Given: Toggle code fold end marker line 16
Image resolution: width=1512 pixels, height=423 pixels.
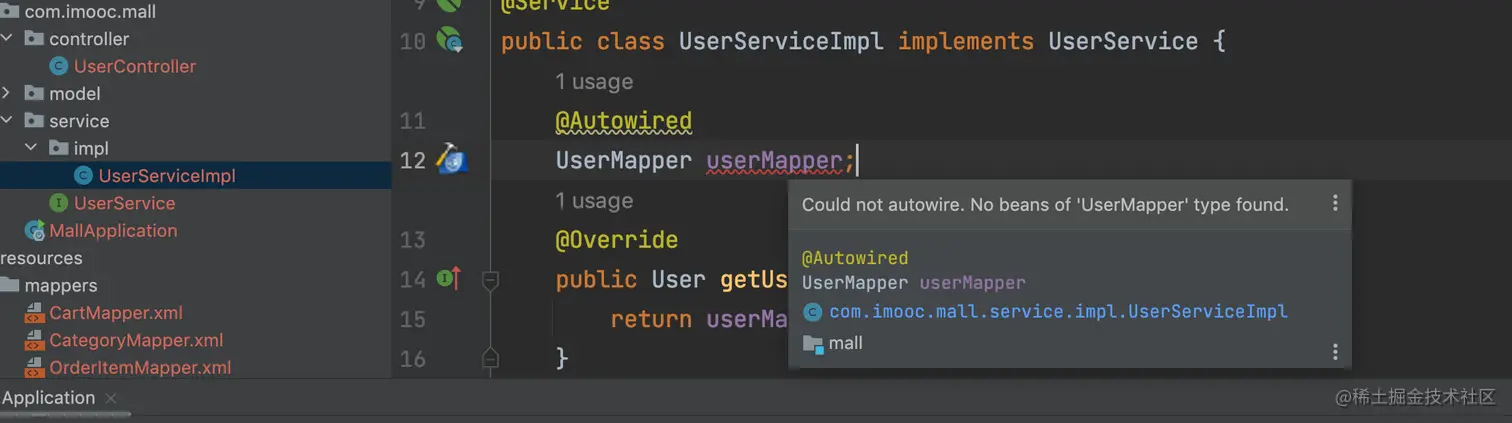Looking at the screenshot, I should pos(490,357).
